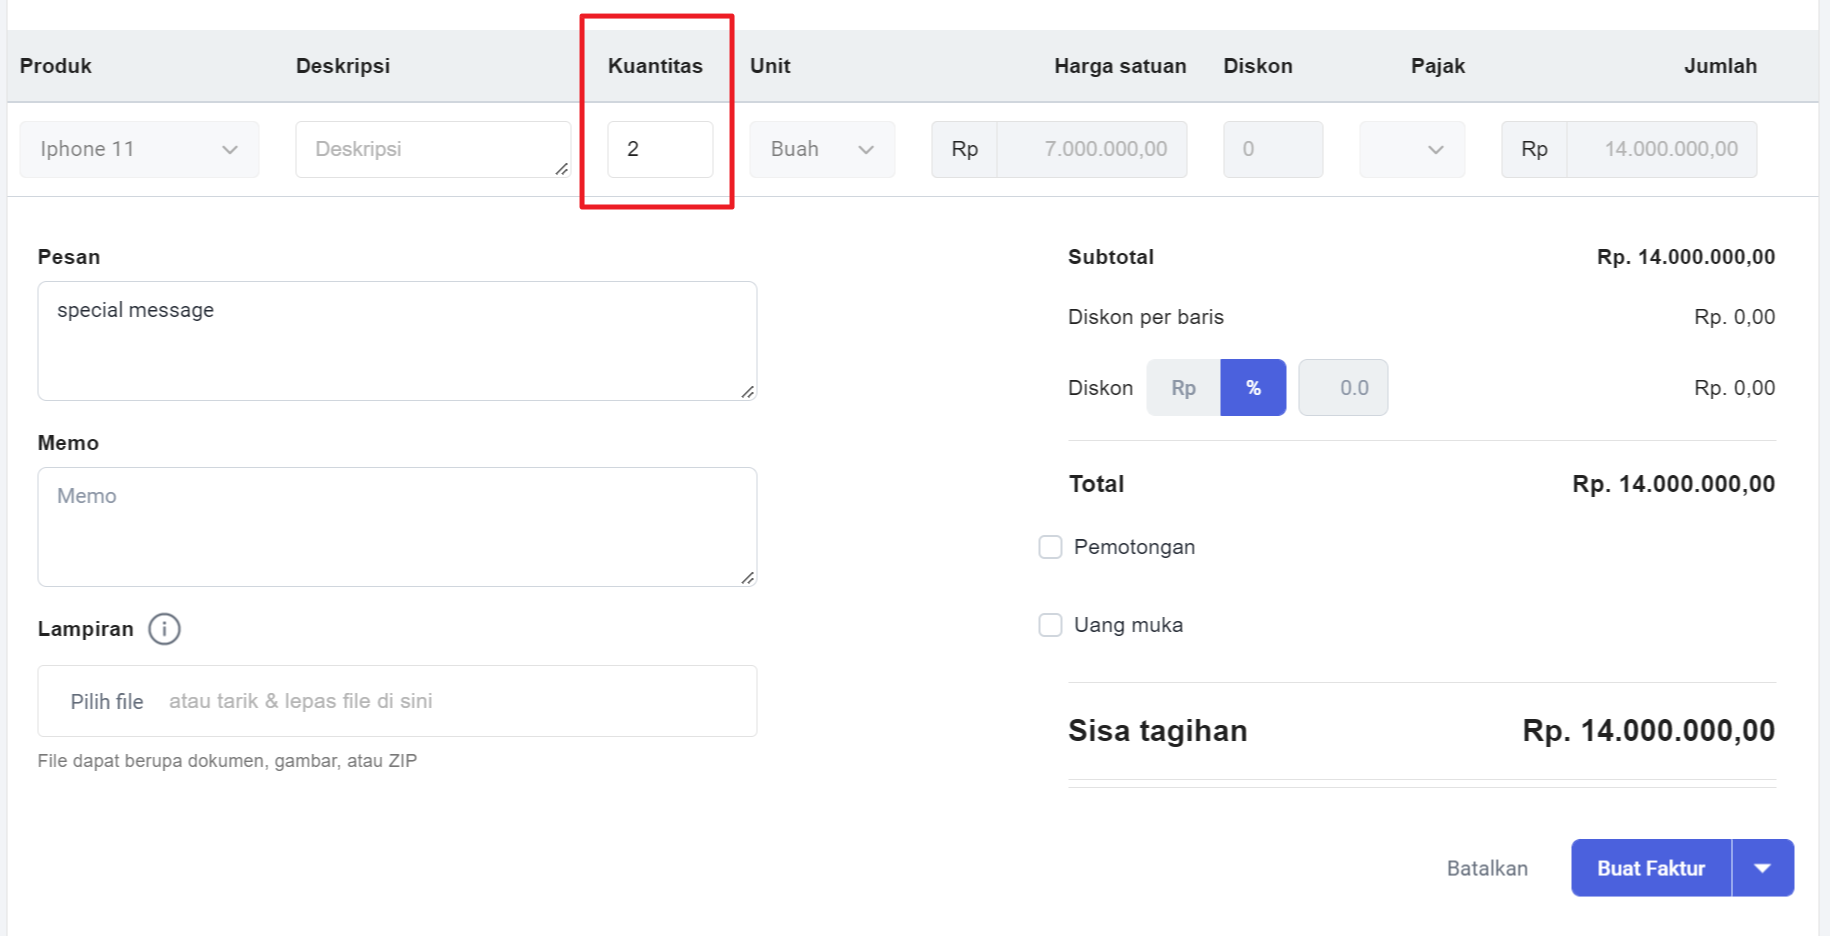Screen dimensions: 1830x936
Task: Open the Lampiran info icon
Action: [164, 629]
